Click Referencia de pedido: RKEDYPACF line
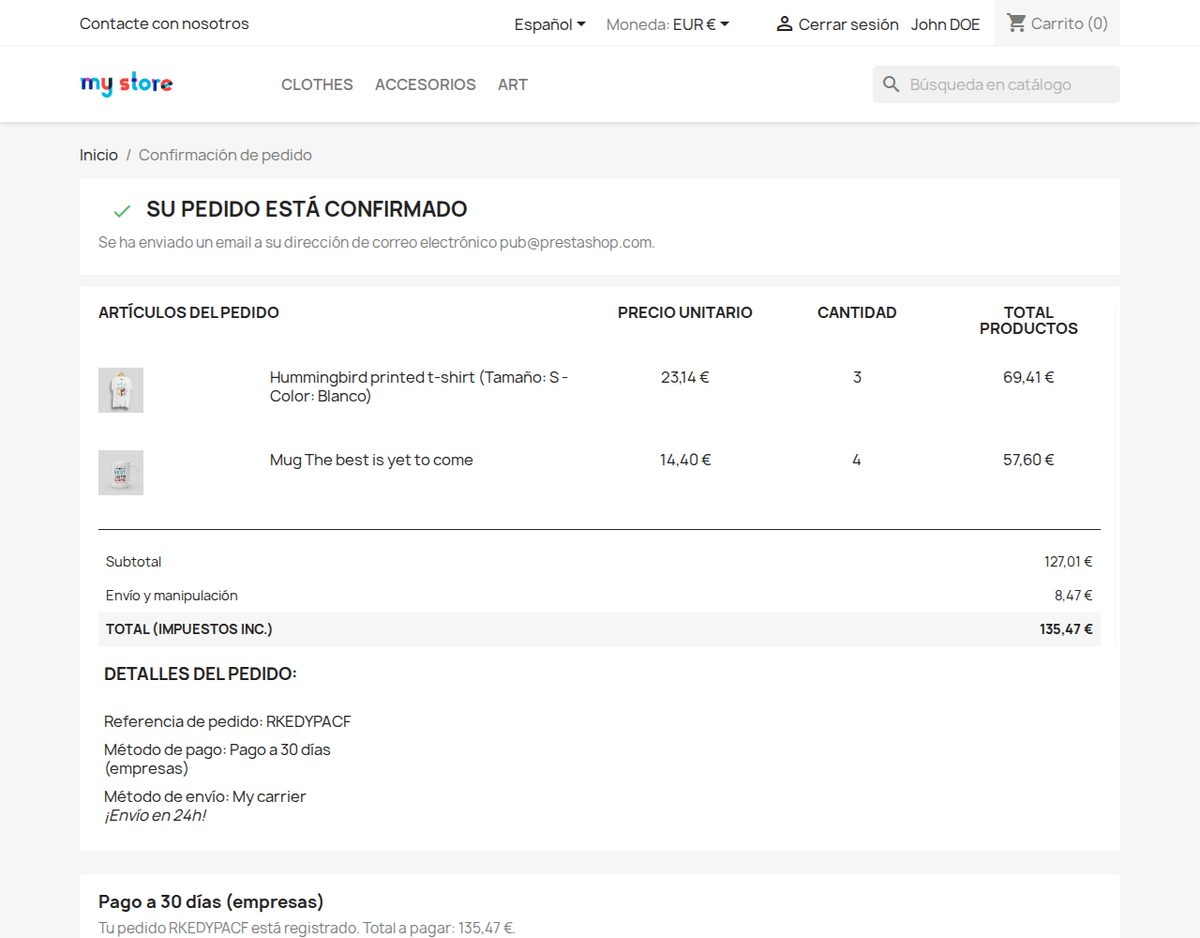 coord(227,721)
